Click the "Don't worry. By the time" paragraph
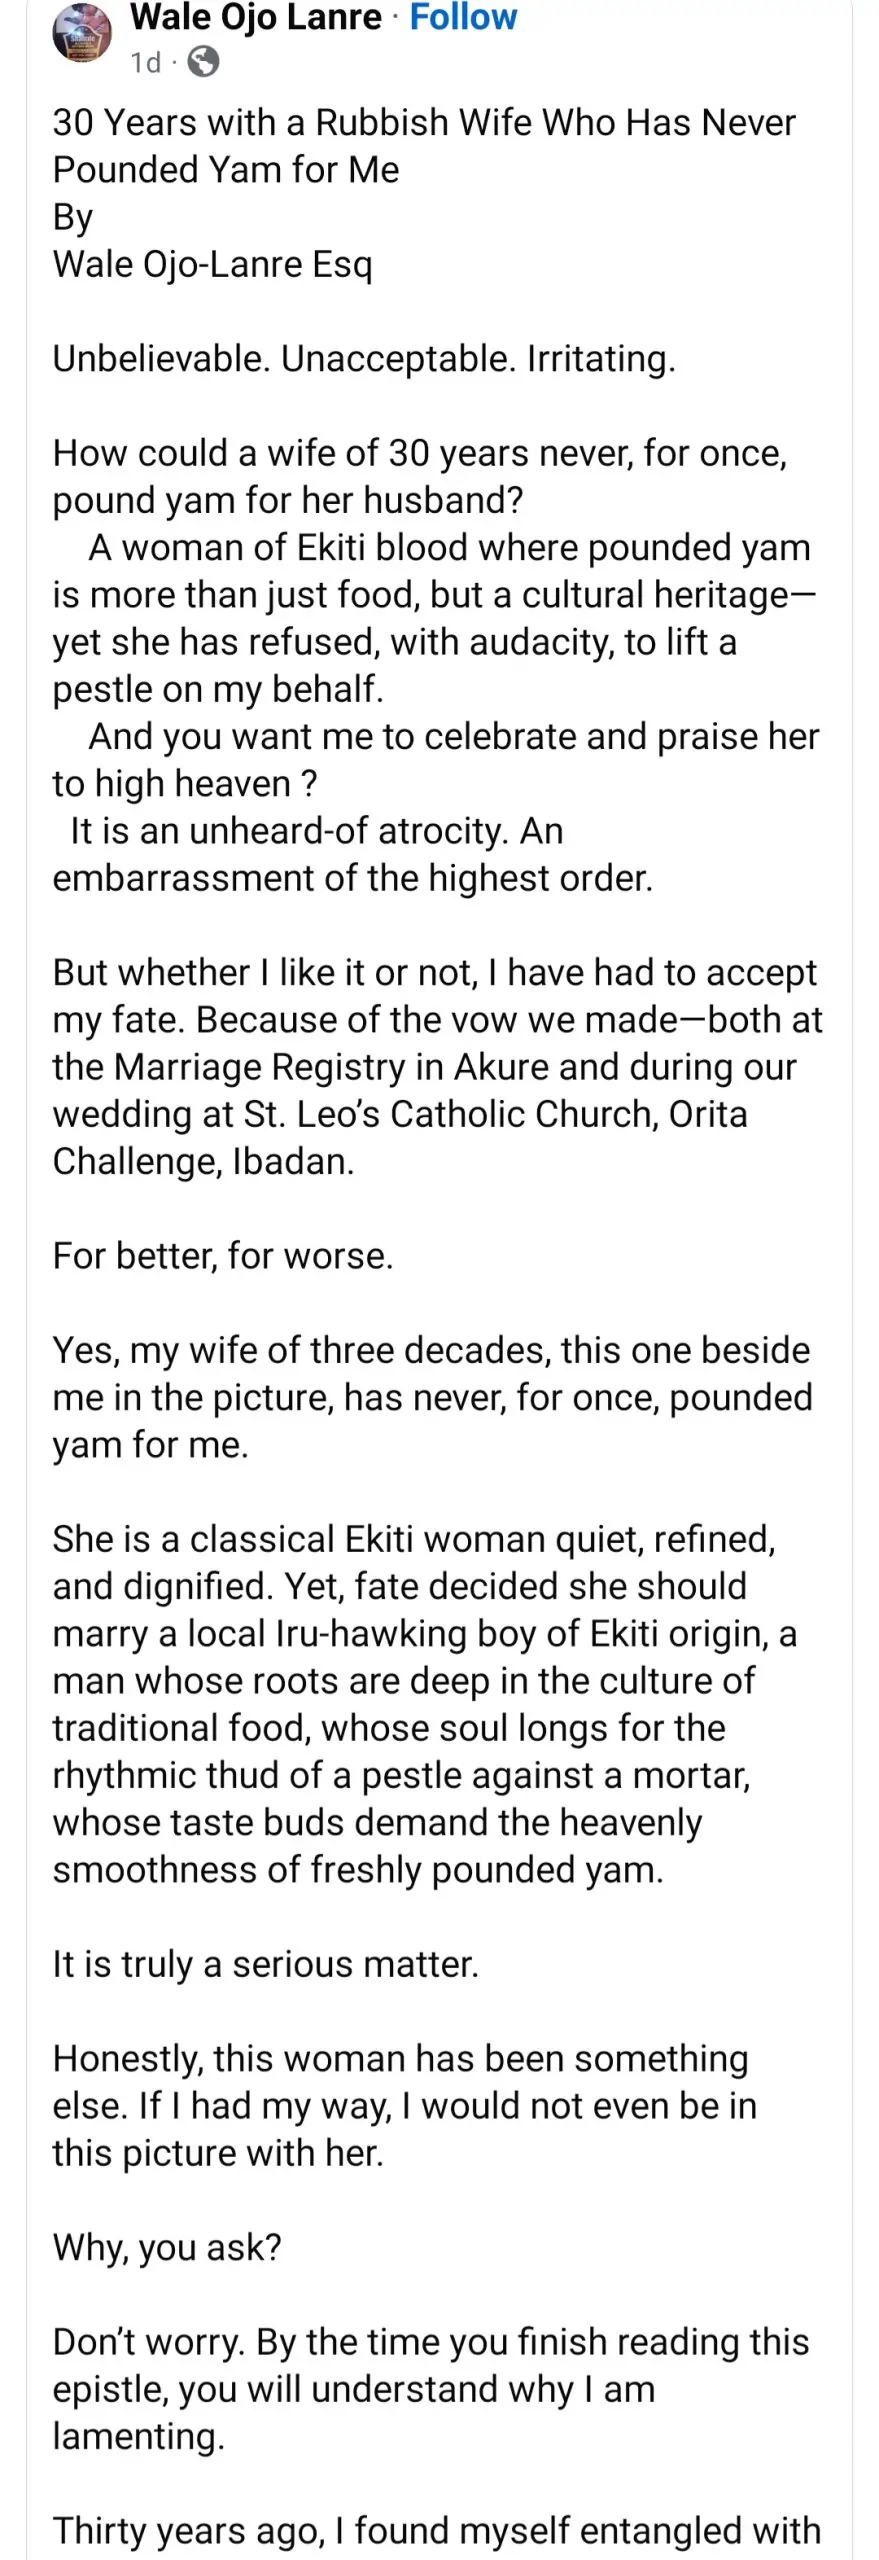This screenshot has width=879, height=2560. pyautogui.click(x=430, y=2389)
